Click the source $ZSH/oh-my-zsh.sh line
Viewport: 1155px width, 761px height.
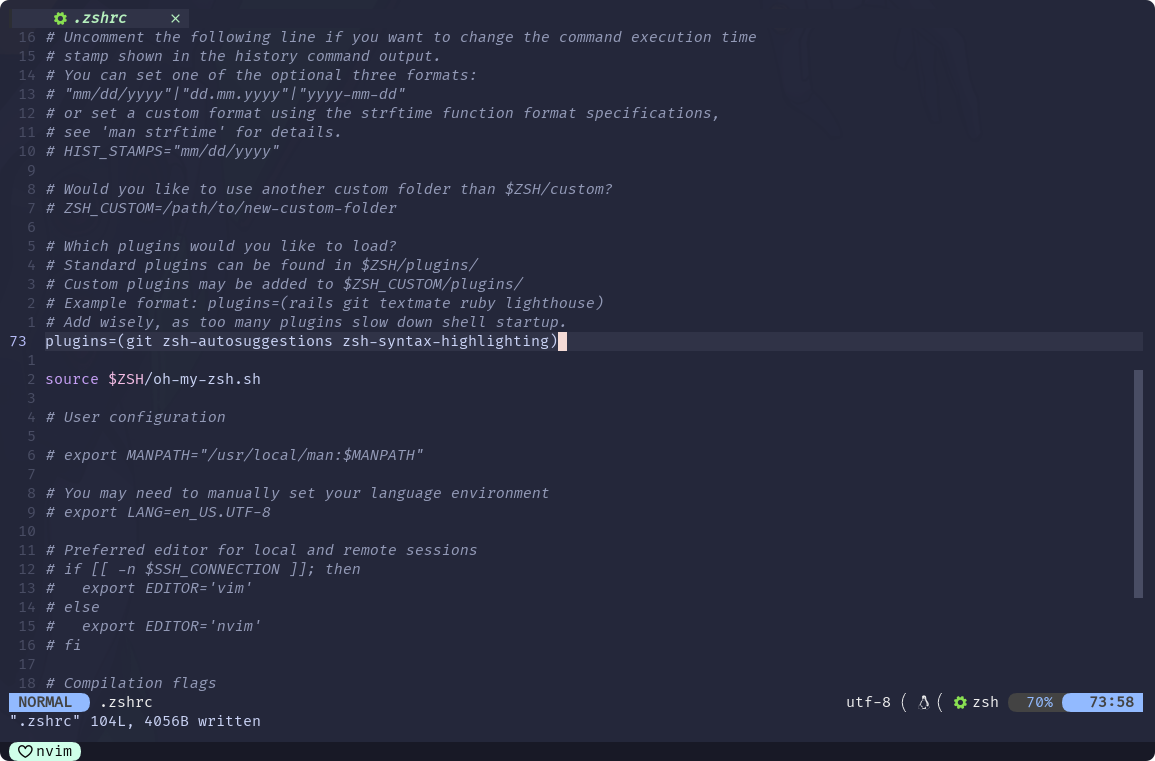tap(153, 379)
